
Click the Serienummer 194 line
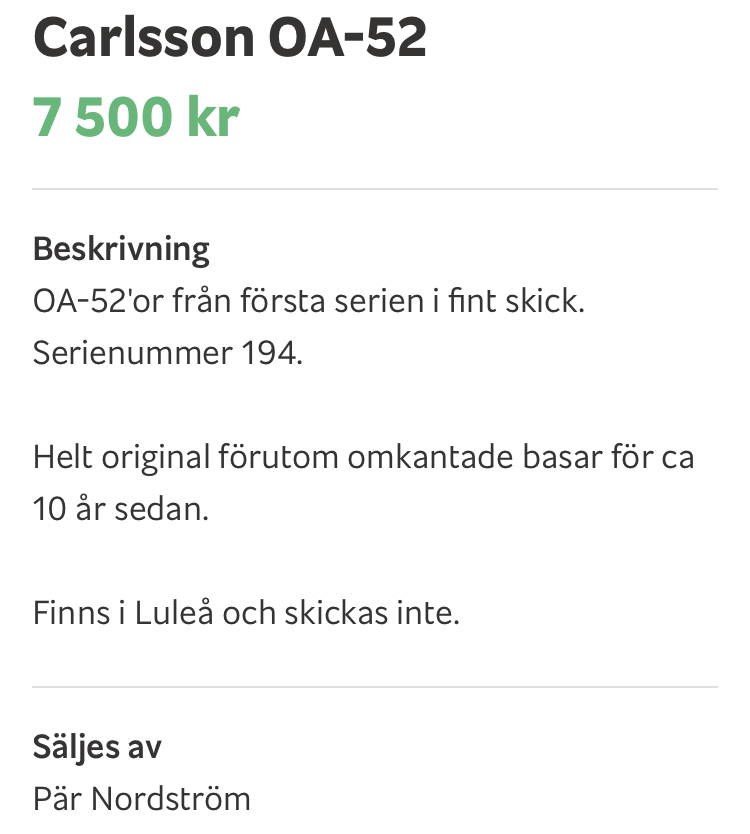tap(168, 352)
